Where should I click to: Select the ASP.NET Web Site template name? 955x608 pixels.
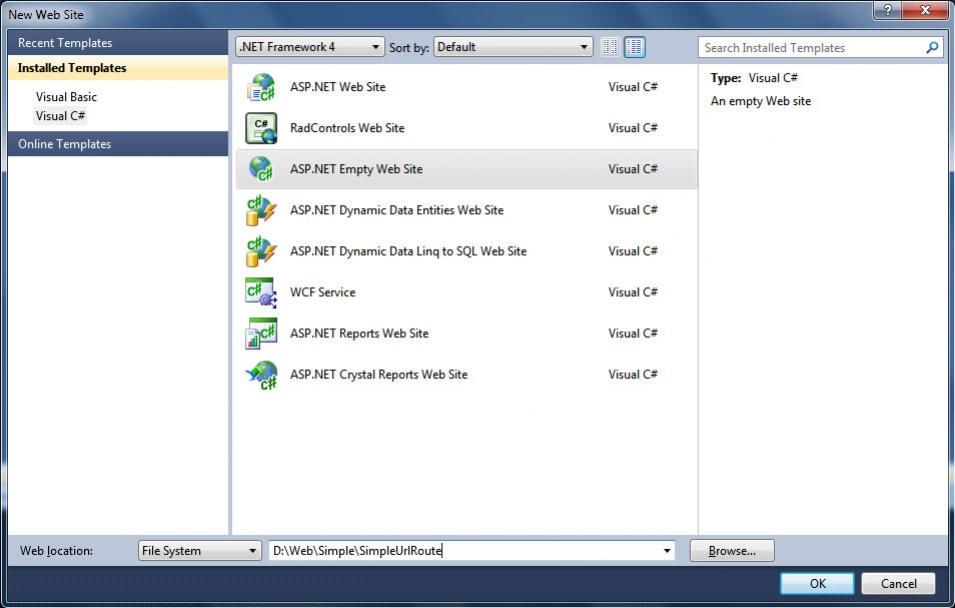tap(337, 87)
